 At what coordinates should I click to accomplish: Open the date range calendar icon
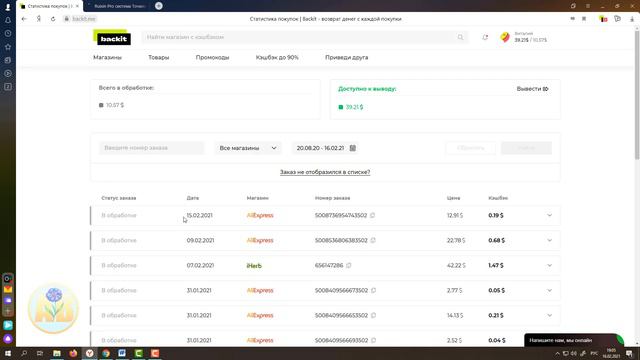click(x=353, y=148)
